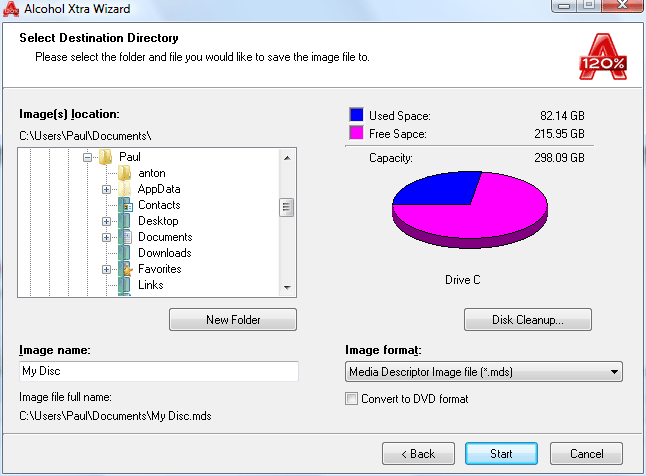This screenshot has height=476, width=646.
Task: Click the Start button
Action: tap(501, 454)
